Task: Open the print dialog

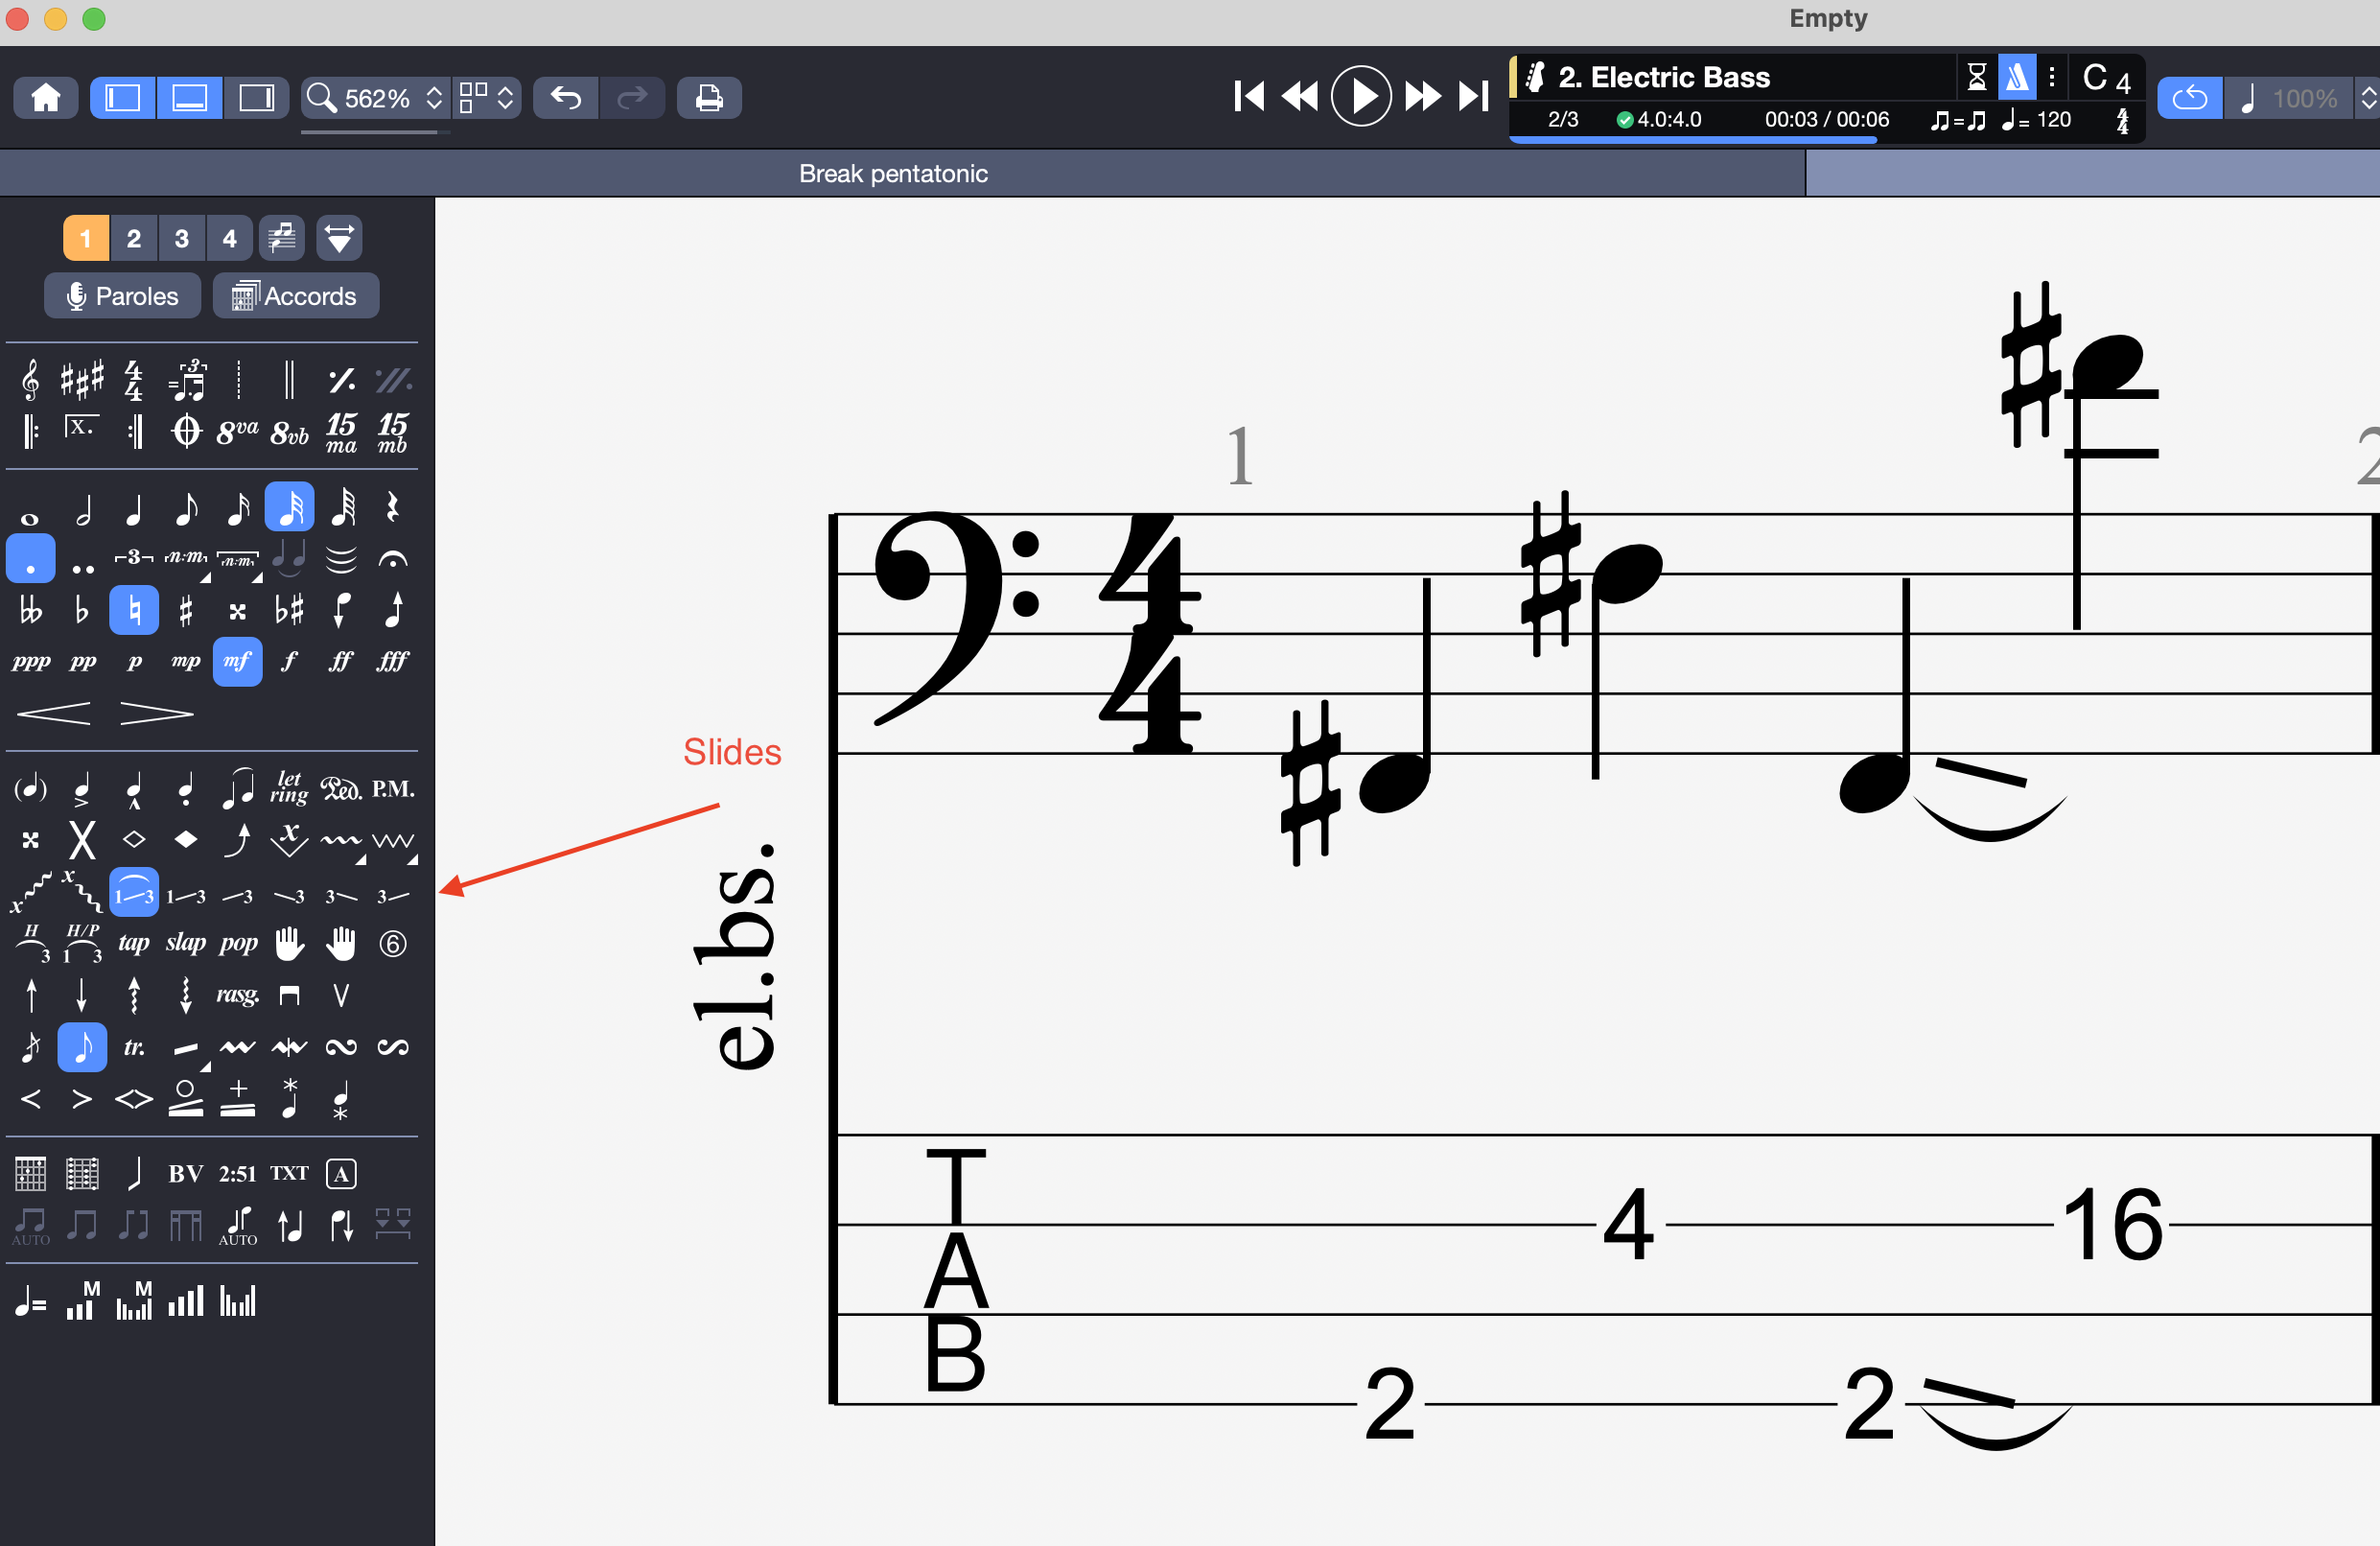Action: 709,98
